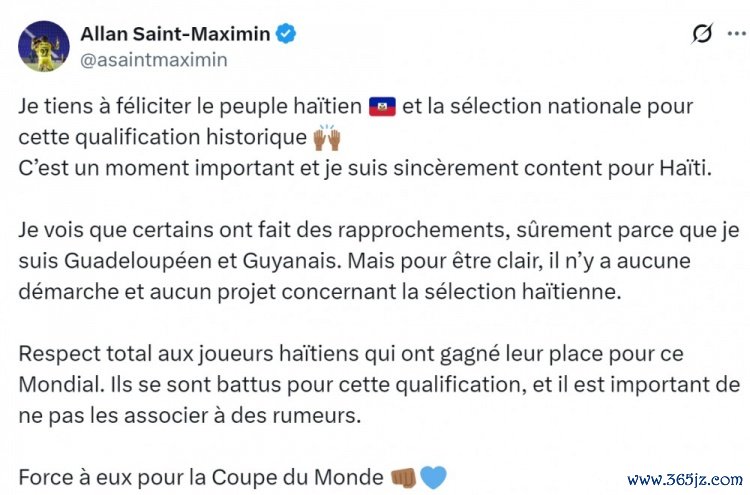This screenshot has height=495, width=750.
Task: Click the sentence "C'est un moment important"
Action: pyautogui.click(x=380, y=166)
